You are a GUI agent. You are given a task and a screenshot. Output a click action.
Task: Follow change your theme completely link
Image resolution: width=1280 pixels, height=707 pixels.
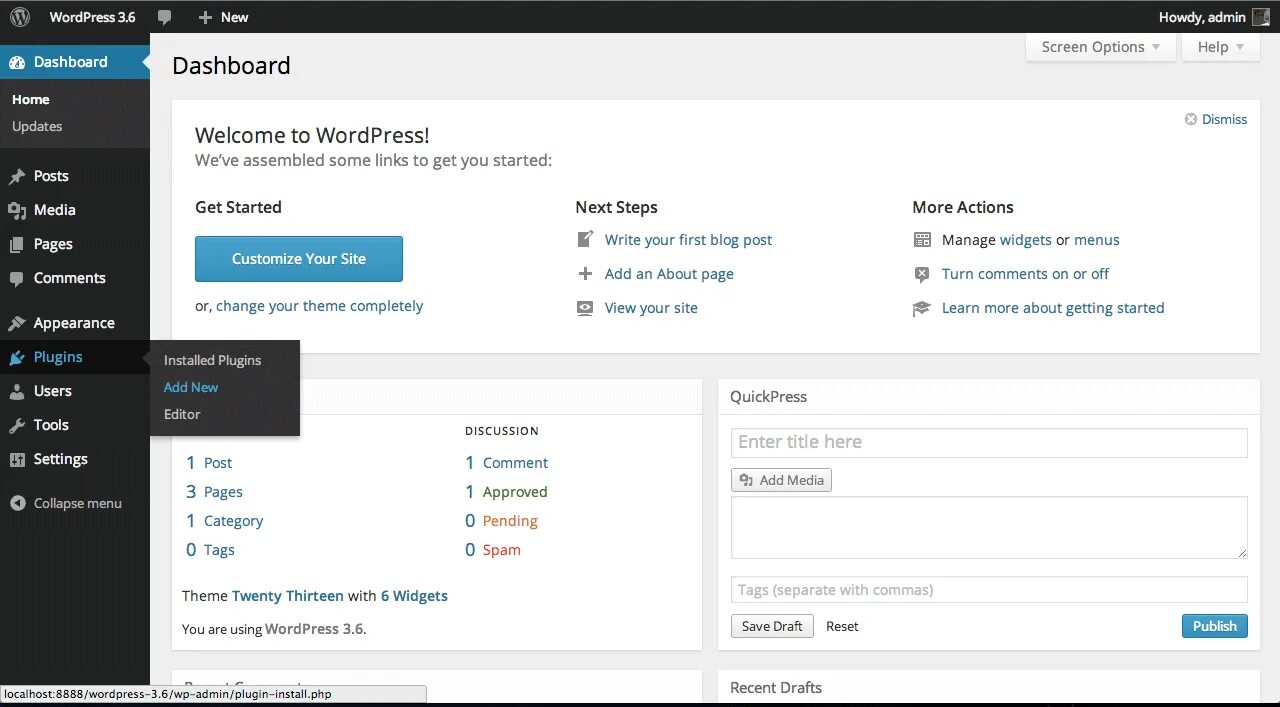click(x=319, y=306)
